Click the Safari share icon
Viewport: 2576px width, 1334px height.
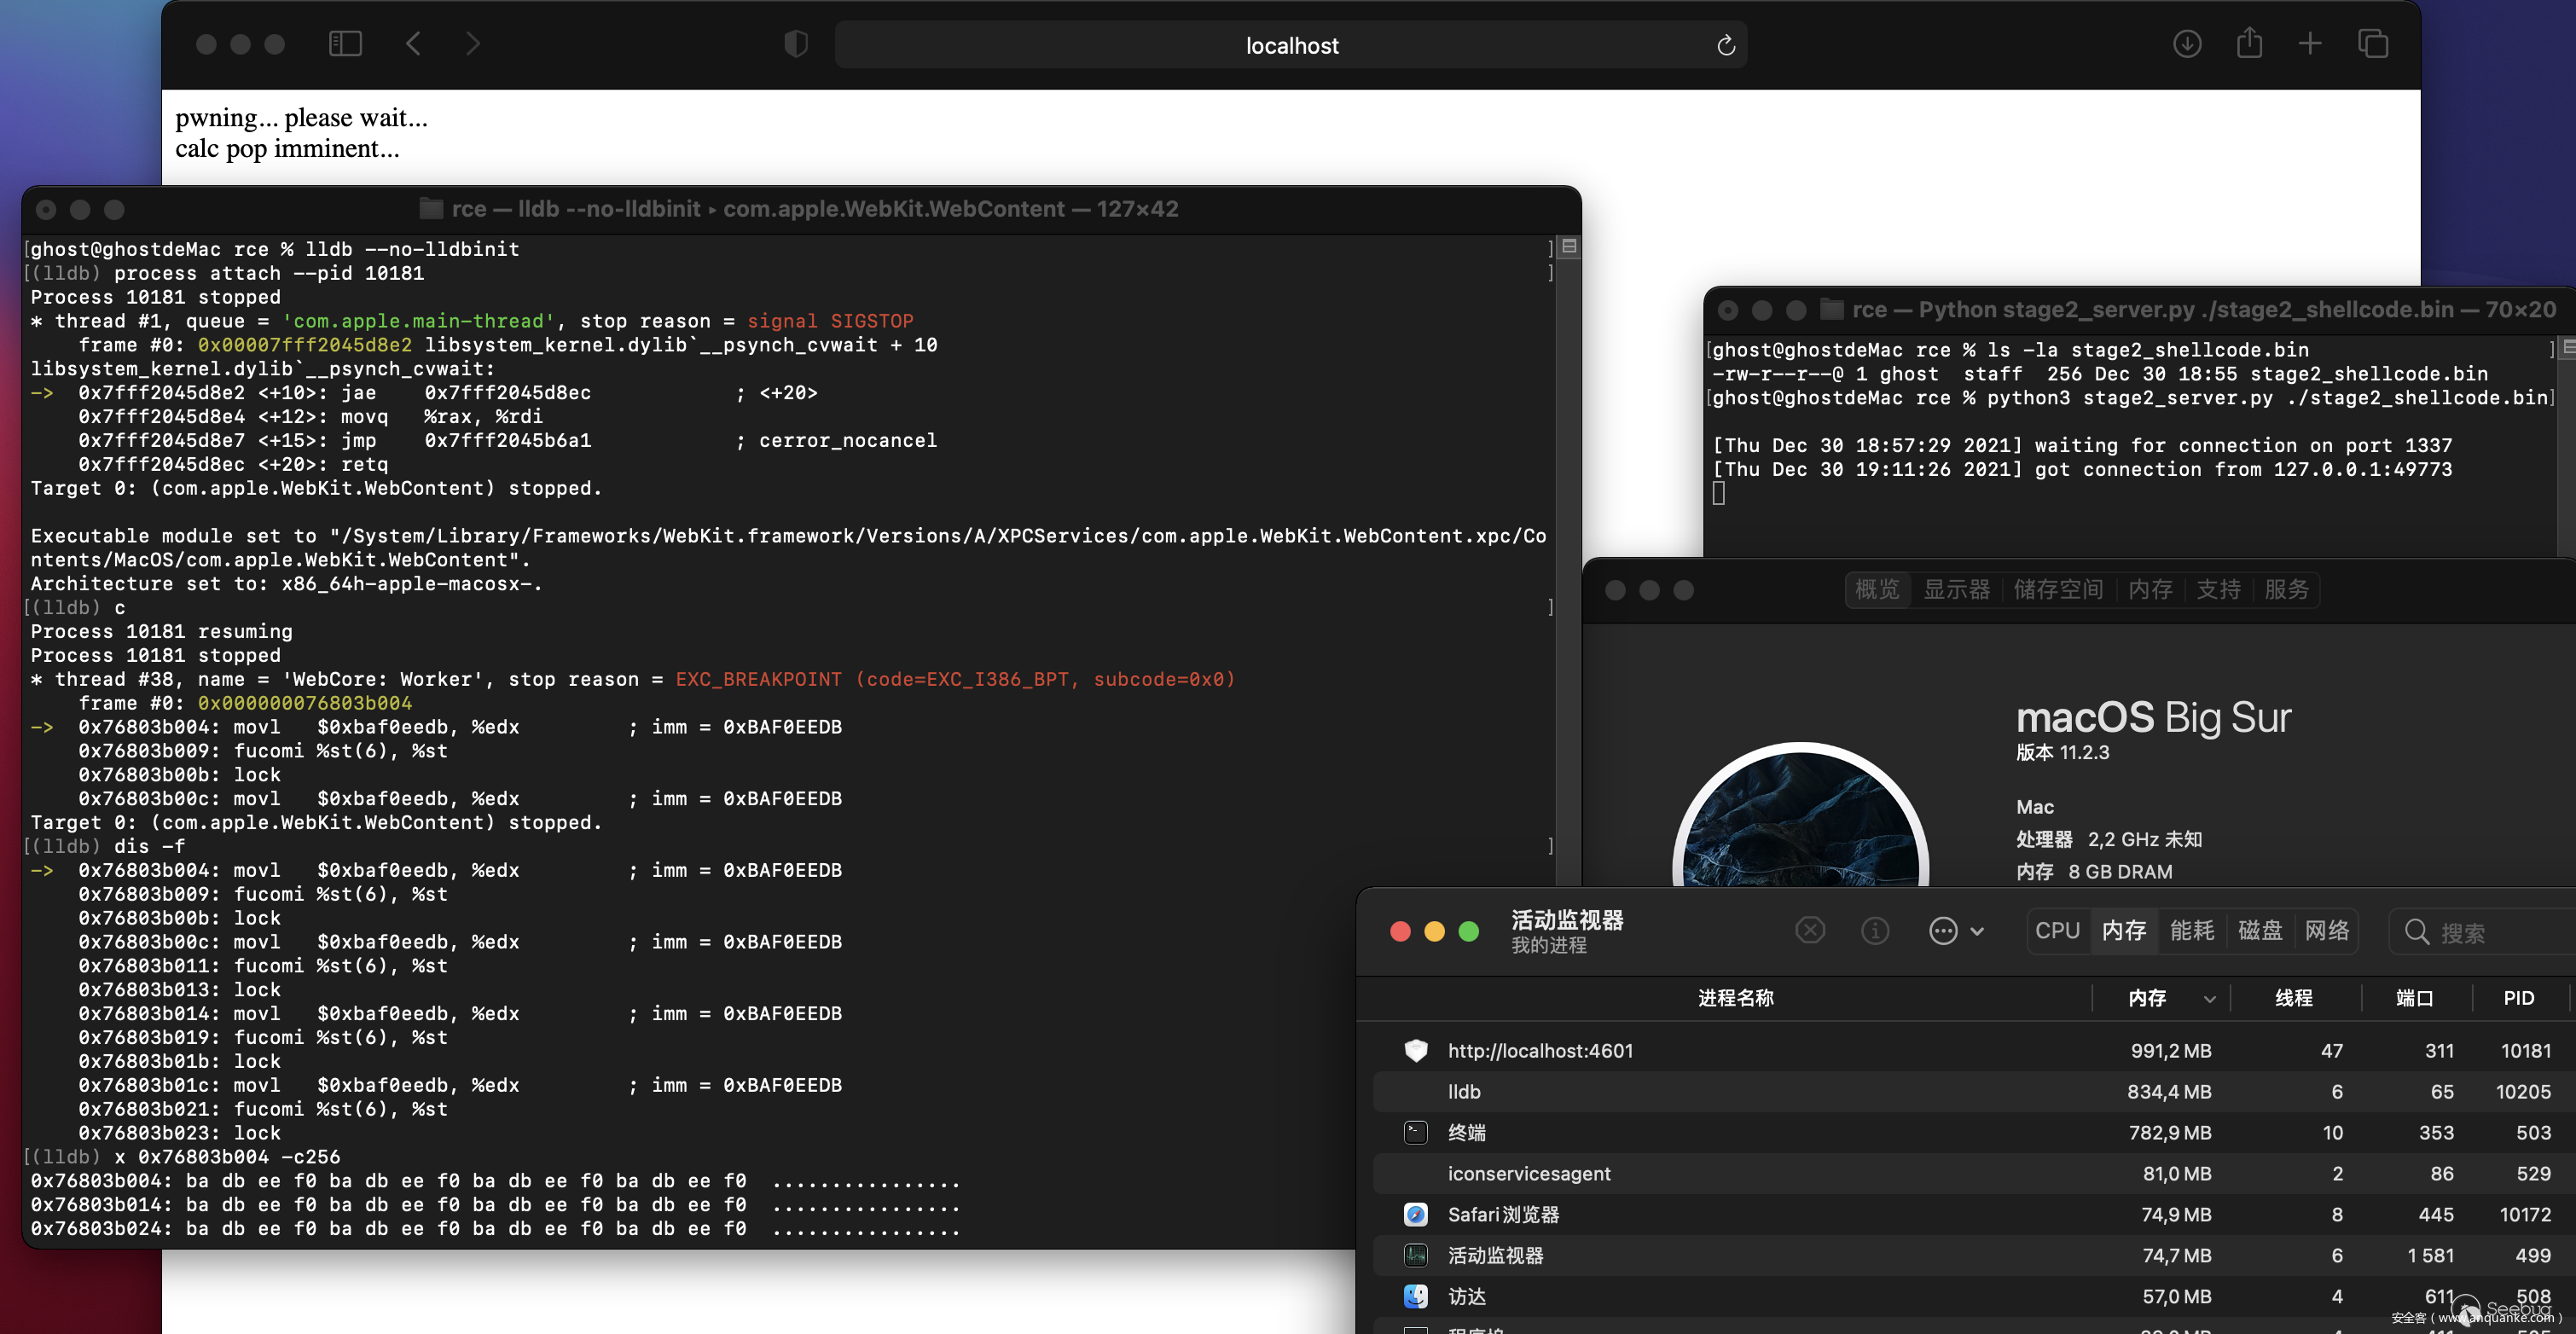point(2249,44)
